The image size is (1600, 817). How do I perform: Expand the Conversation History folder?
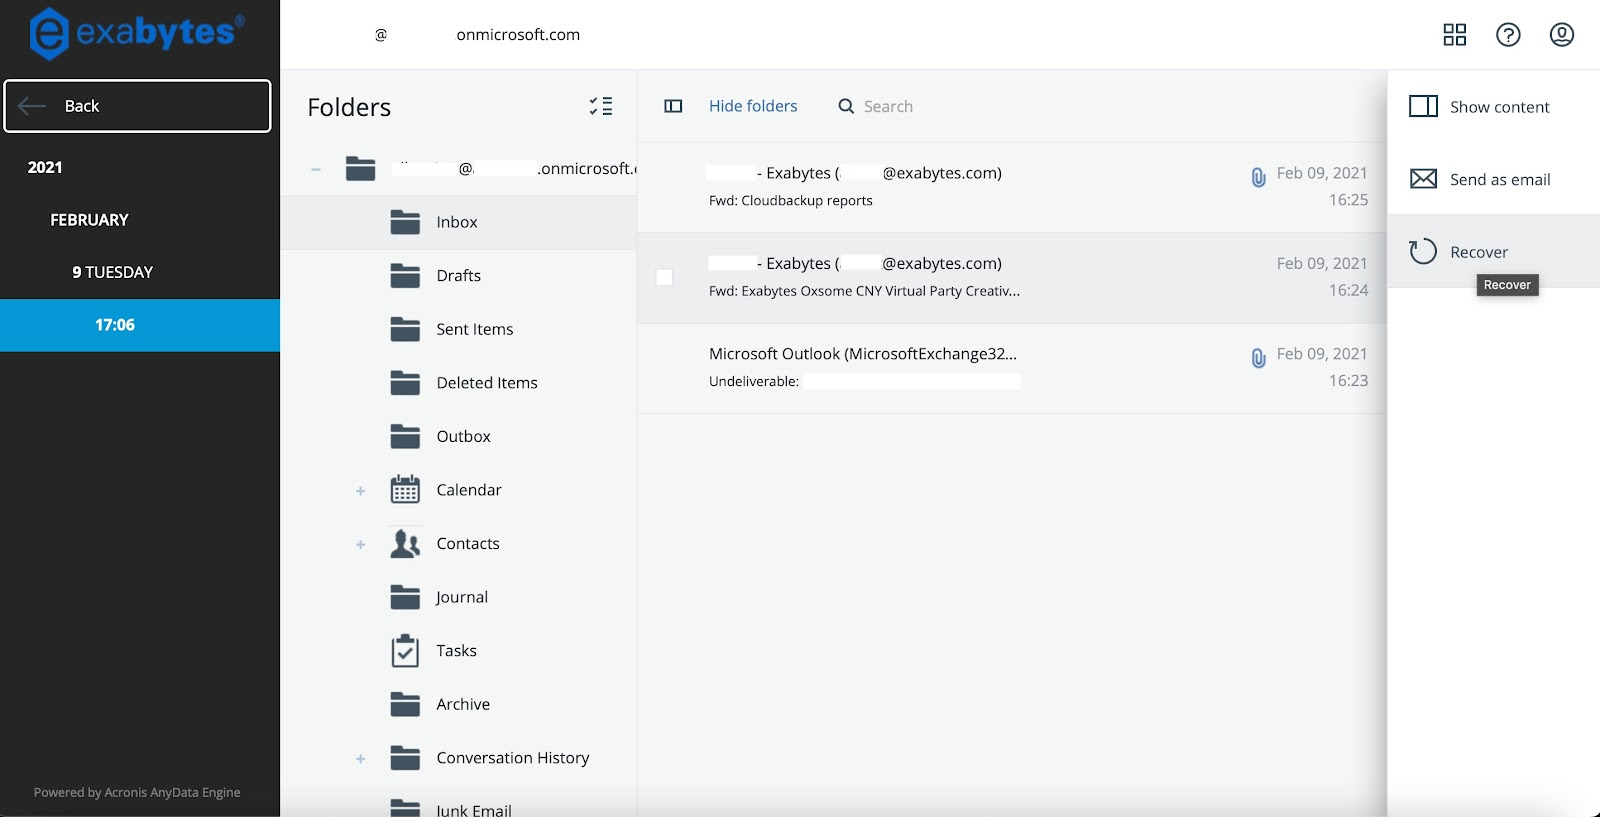coord(360,759)
